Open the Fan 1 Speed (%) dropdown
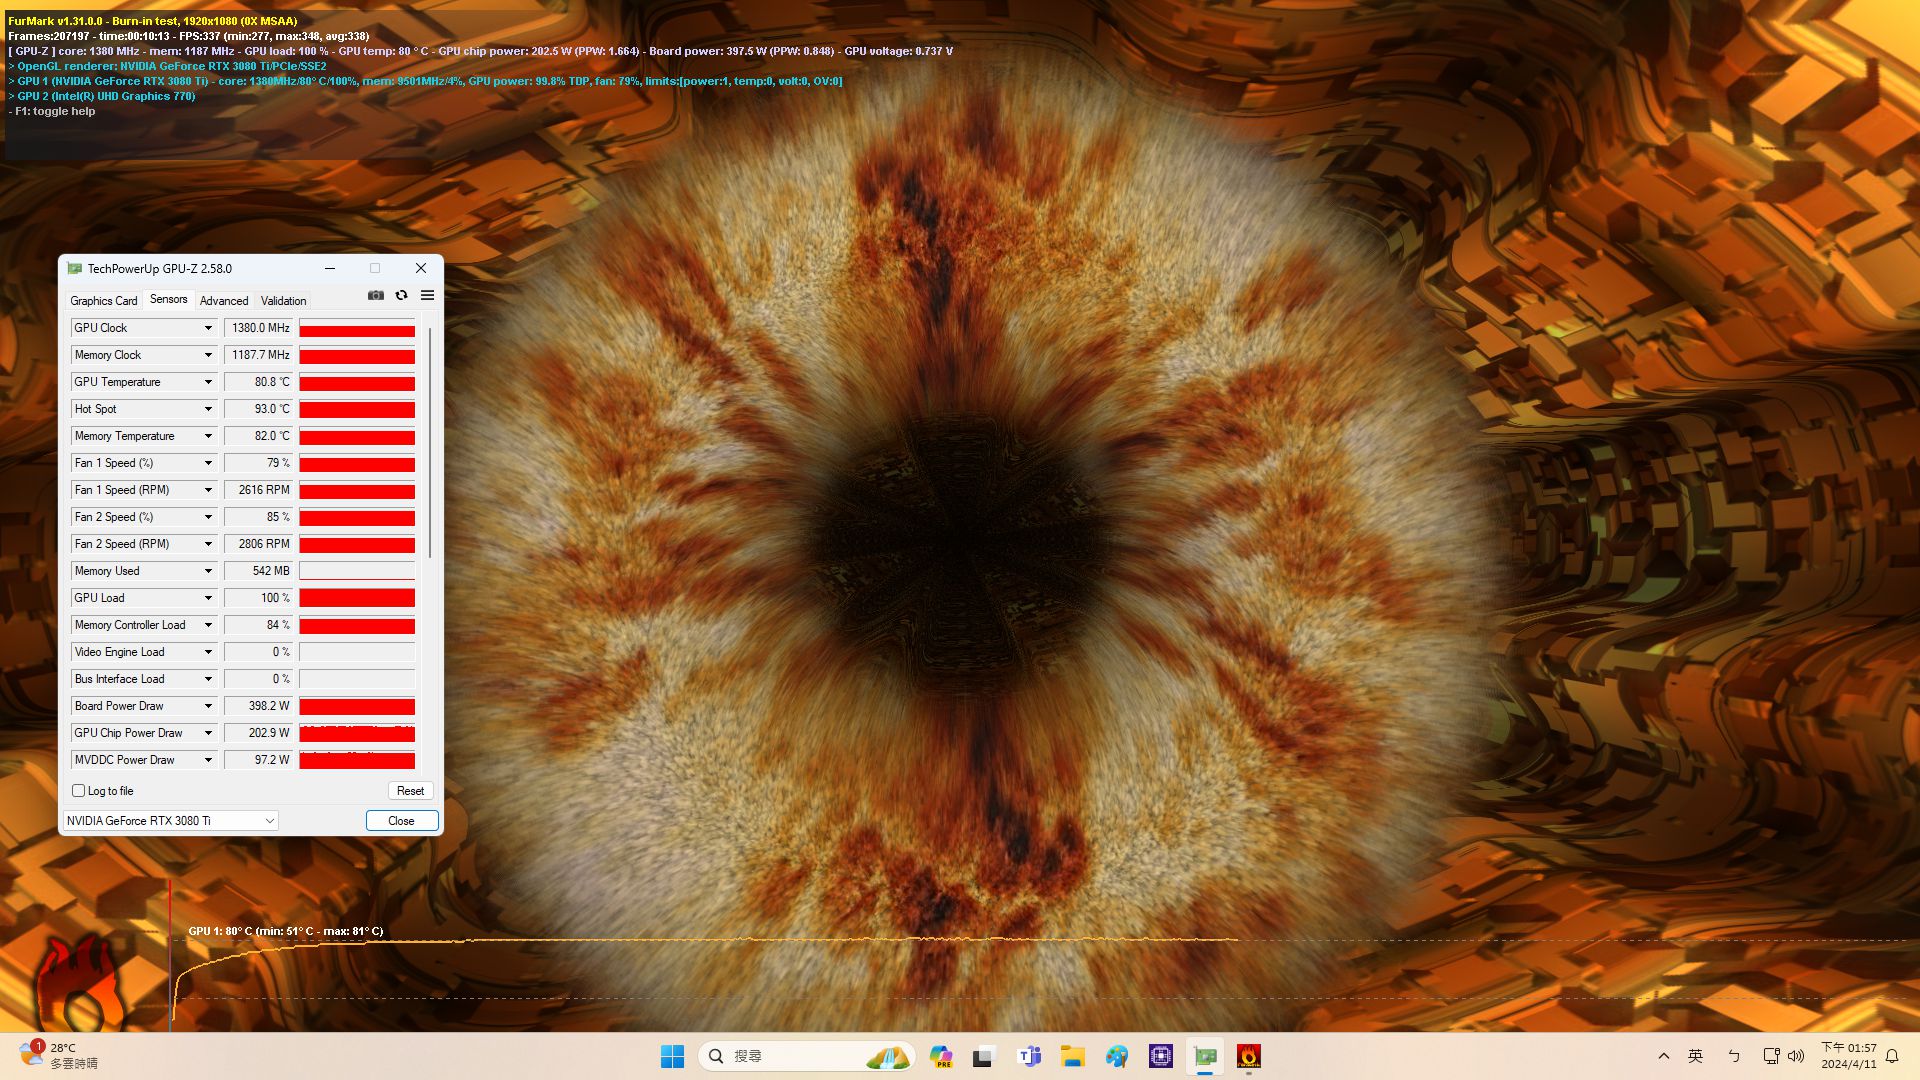This screenshot has width=1920, height=1080. (208, 463)
